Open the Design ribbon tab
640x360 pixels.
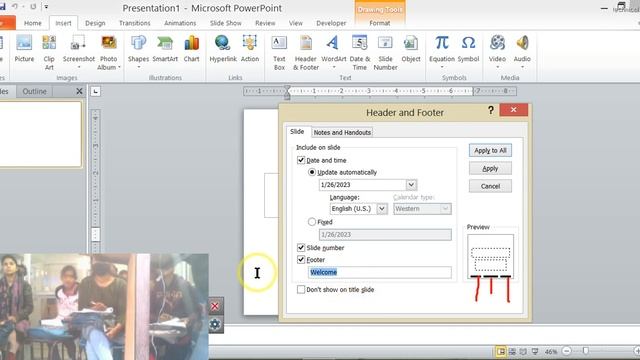point(95,23)
